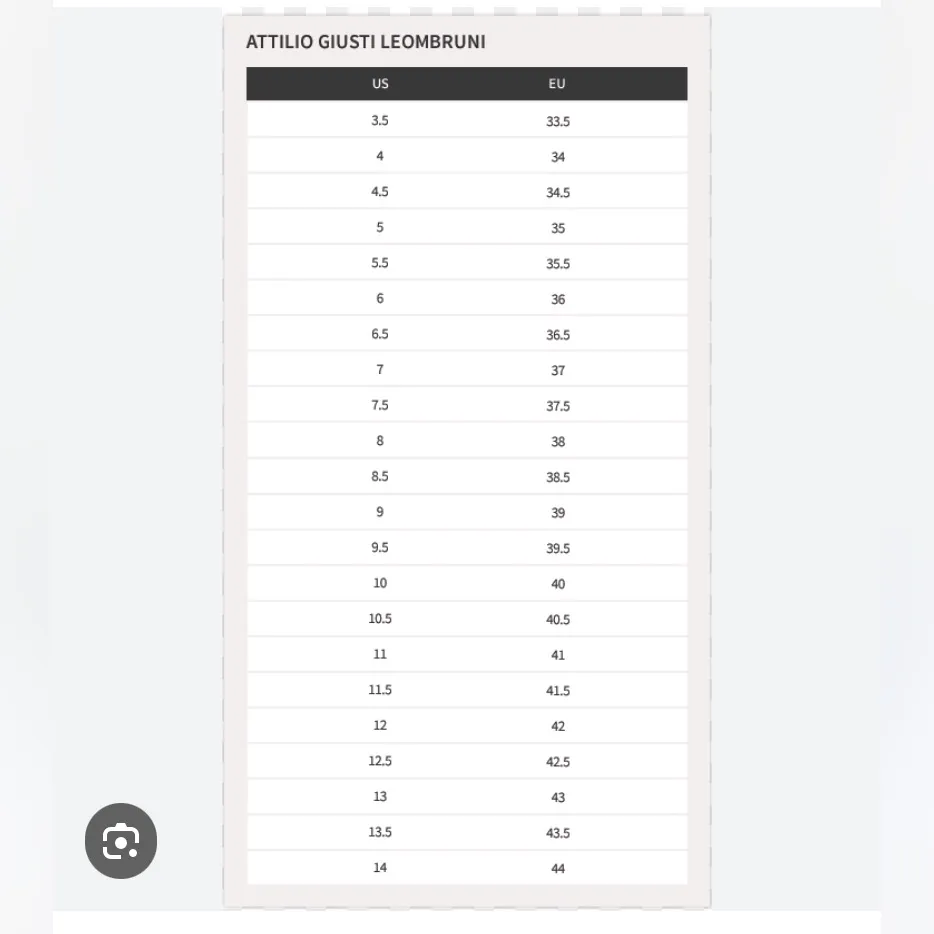Select US size 6.5 cell
The height and width of the screenshot is (934, 934).
[x=380, y=334]
